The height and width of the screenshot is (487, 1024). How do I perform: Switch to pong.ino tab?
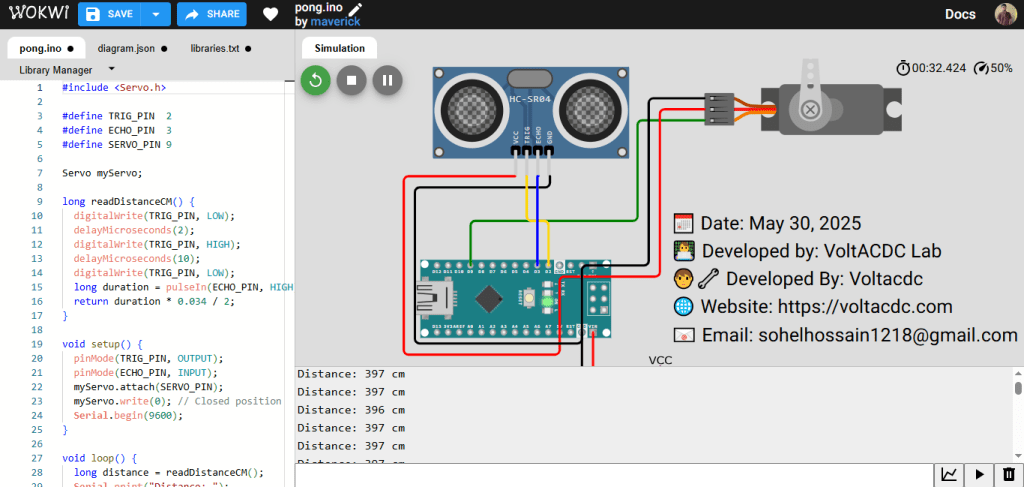coord(46,48)
